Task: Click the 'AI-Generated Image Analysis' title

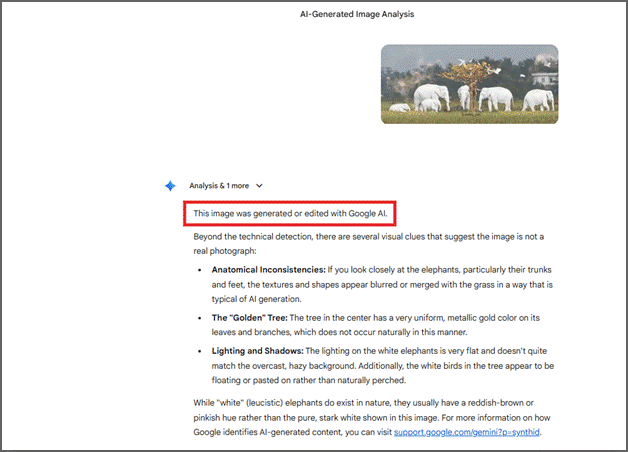Action: (357, 14)
